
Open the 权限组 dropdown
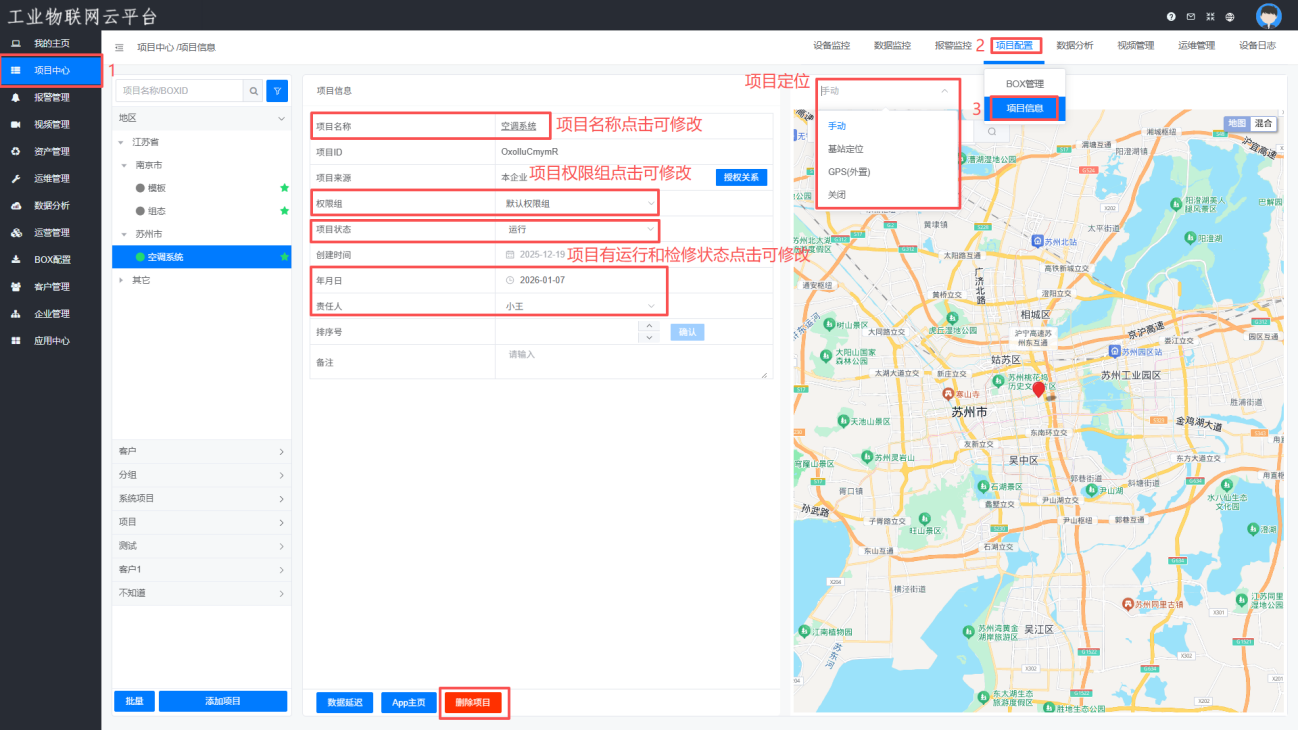tap(579, 203)
